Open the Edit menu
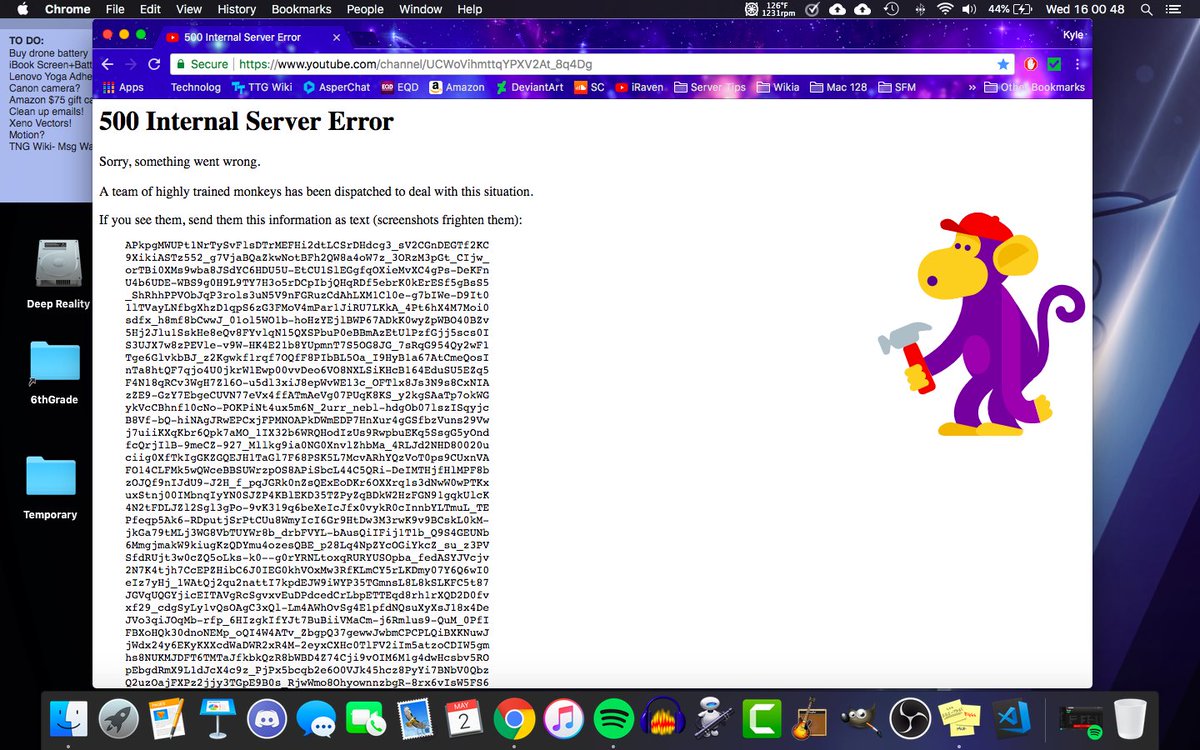 [150, 9]
